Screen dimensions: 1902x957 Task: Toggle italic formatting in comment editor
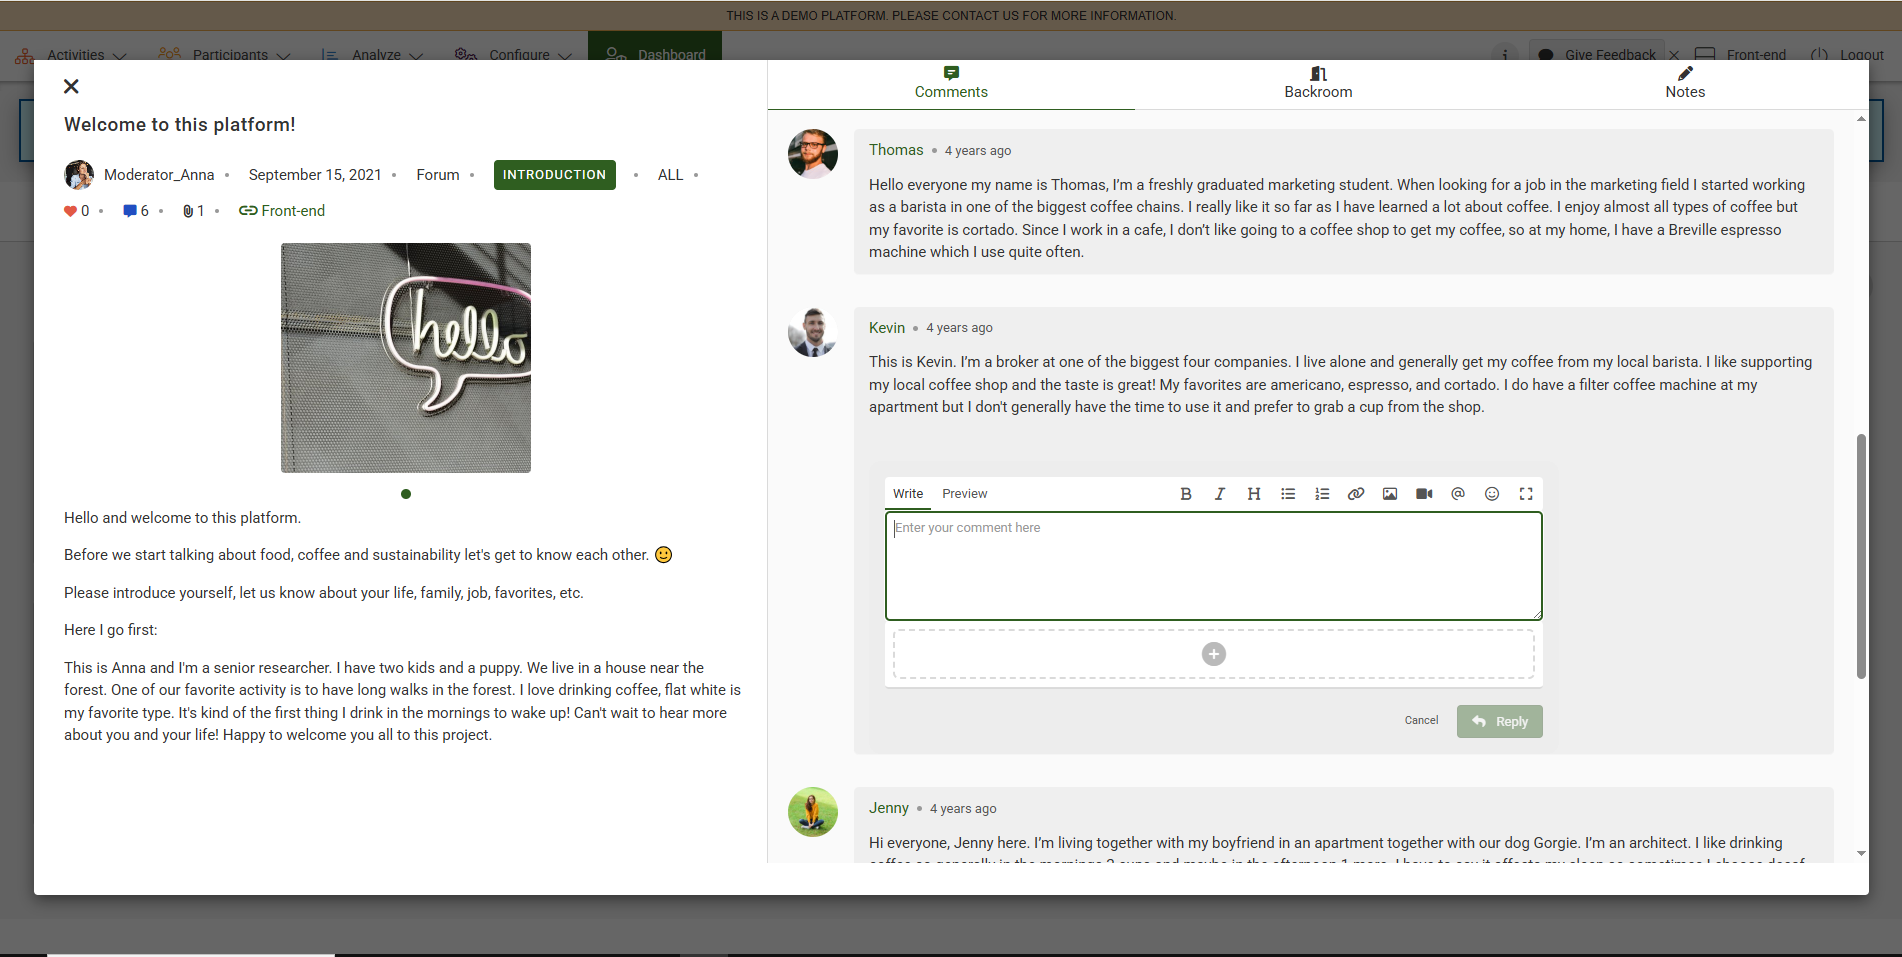click(1220, 494)
